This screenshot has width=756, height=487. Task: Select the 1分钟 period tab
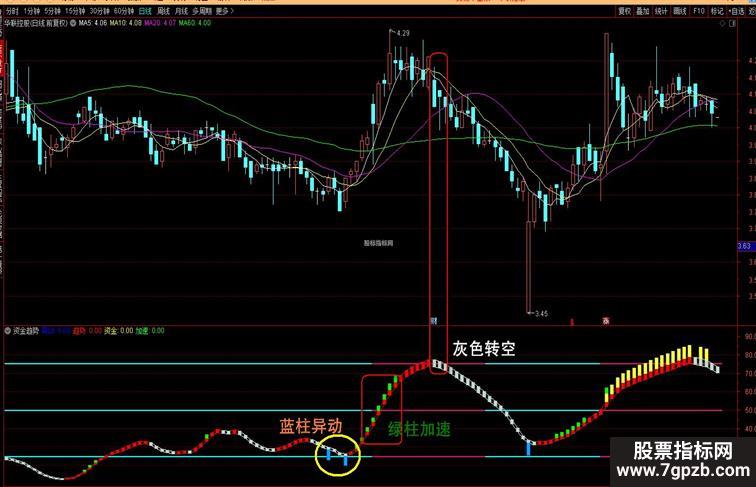pos(31,11)
